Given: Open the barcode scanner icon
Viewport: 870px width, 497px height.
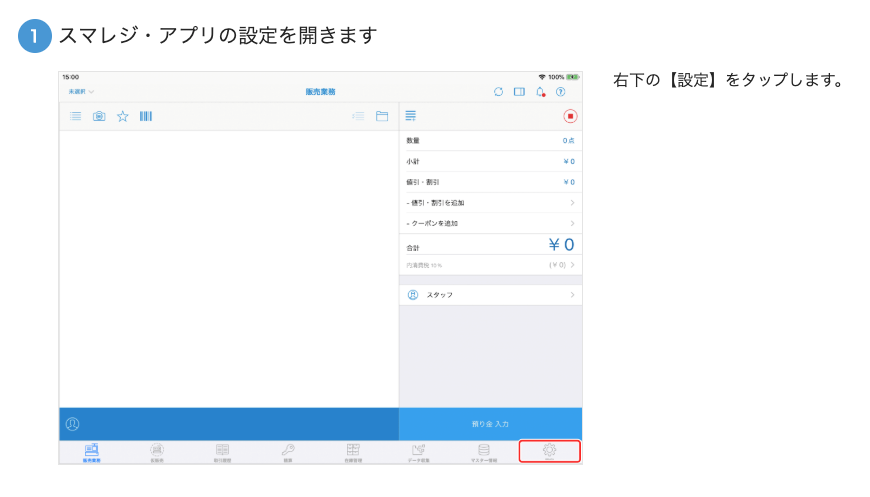Looking at the screenshot, I should (x=146, y=116).
